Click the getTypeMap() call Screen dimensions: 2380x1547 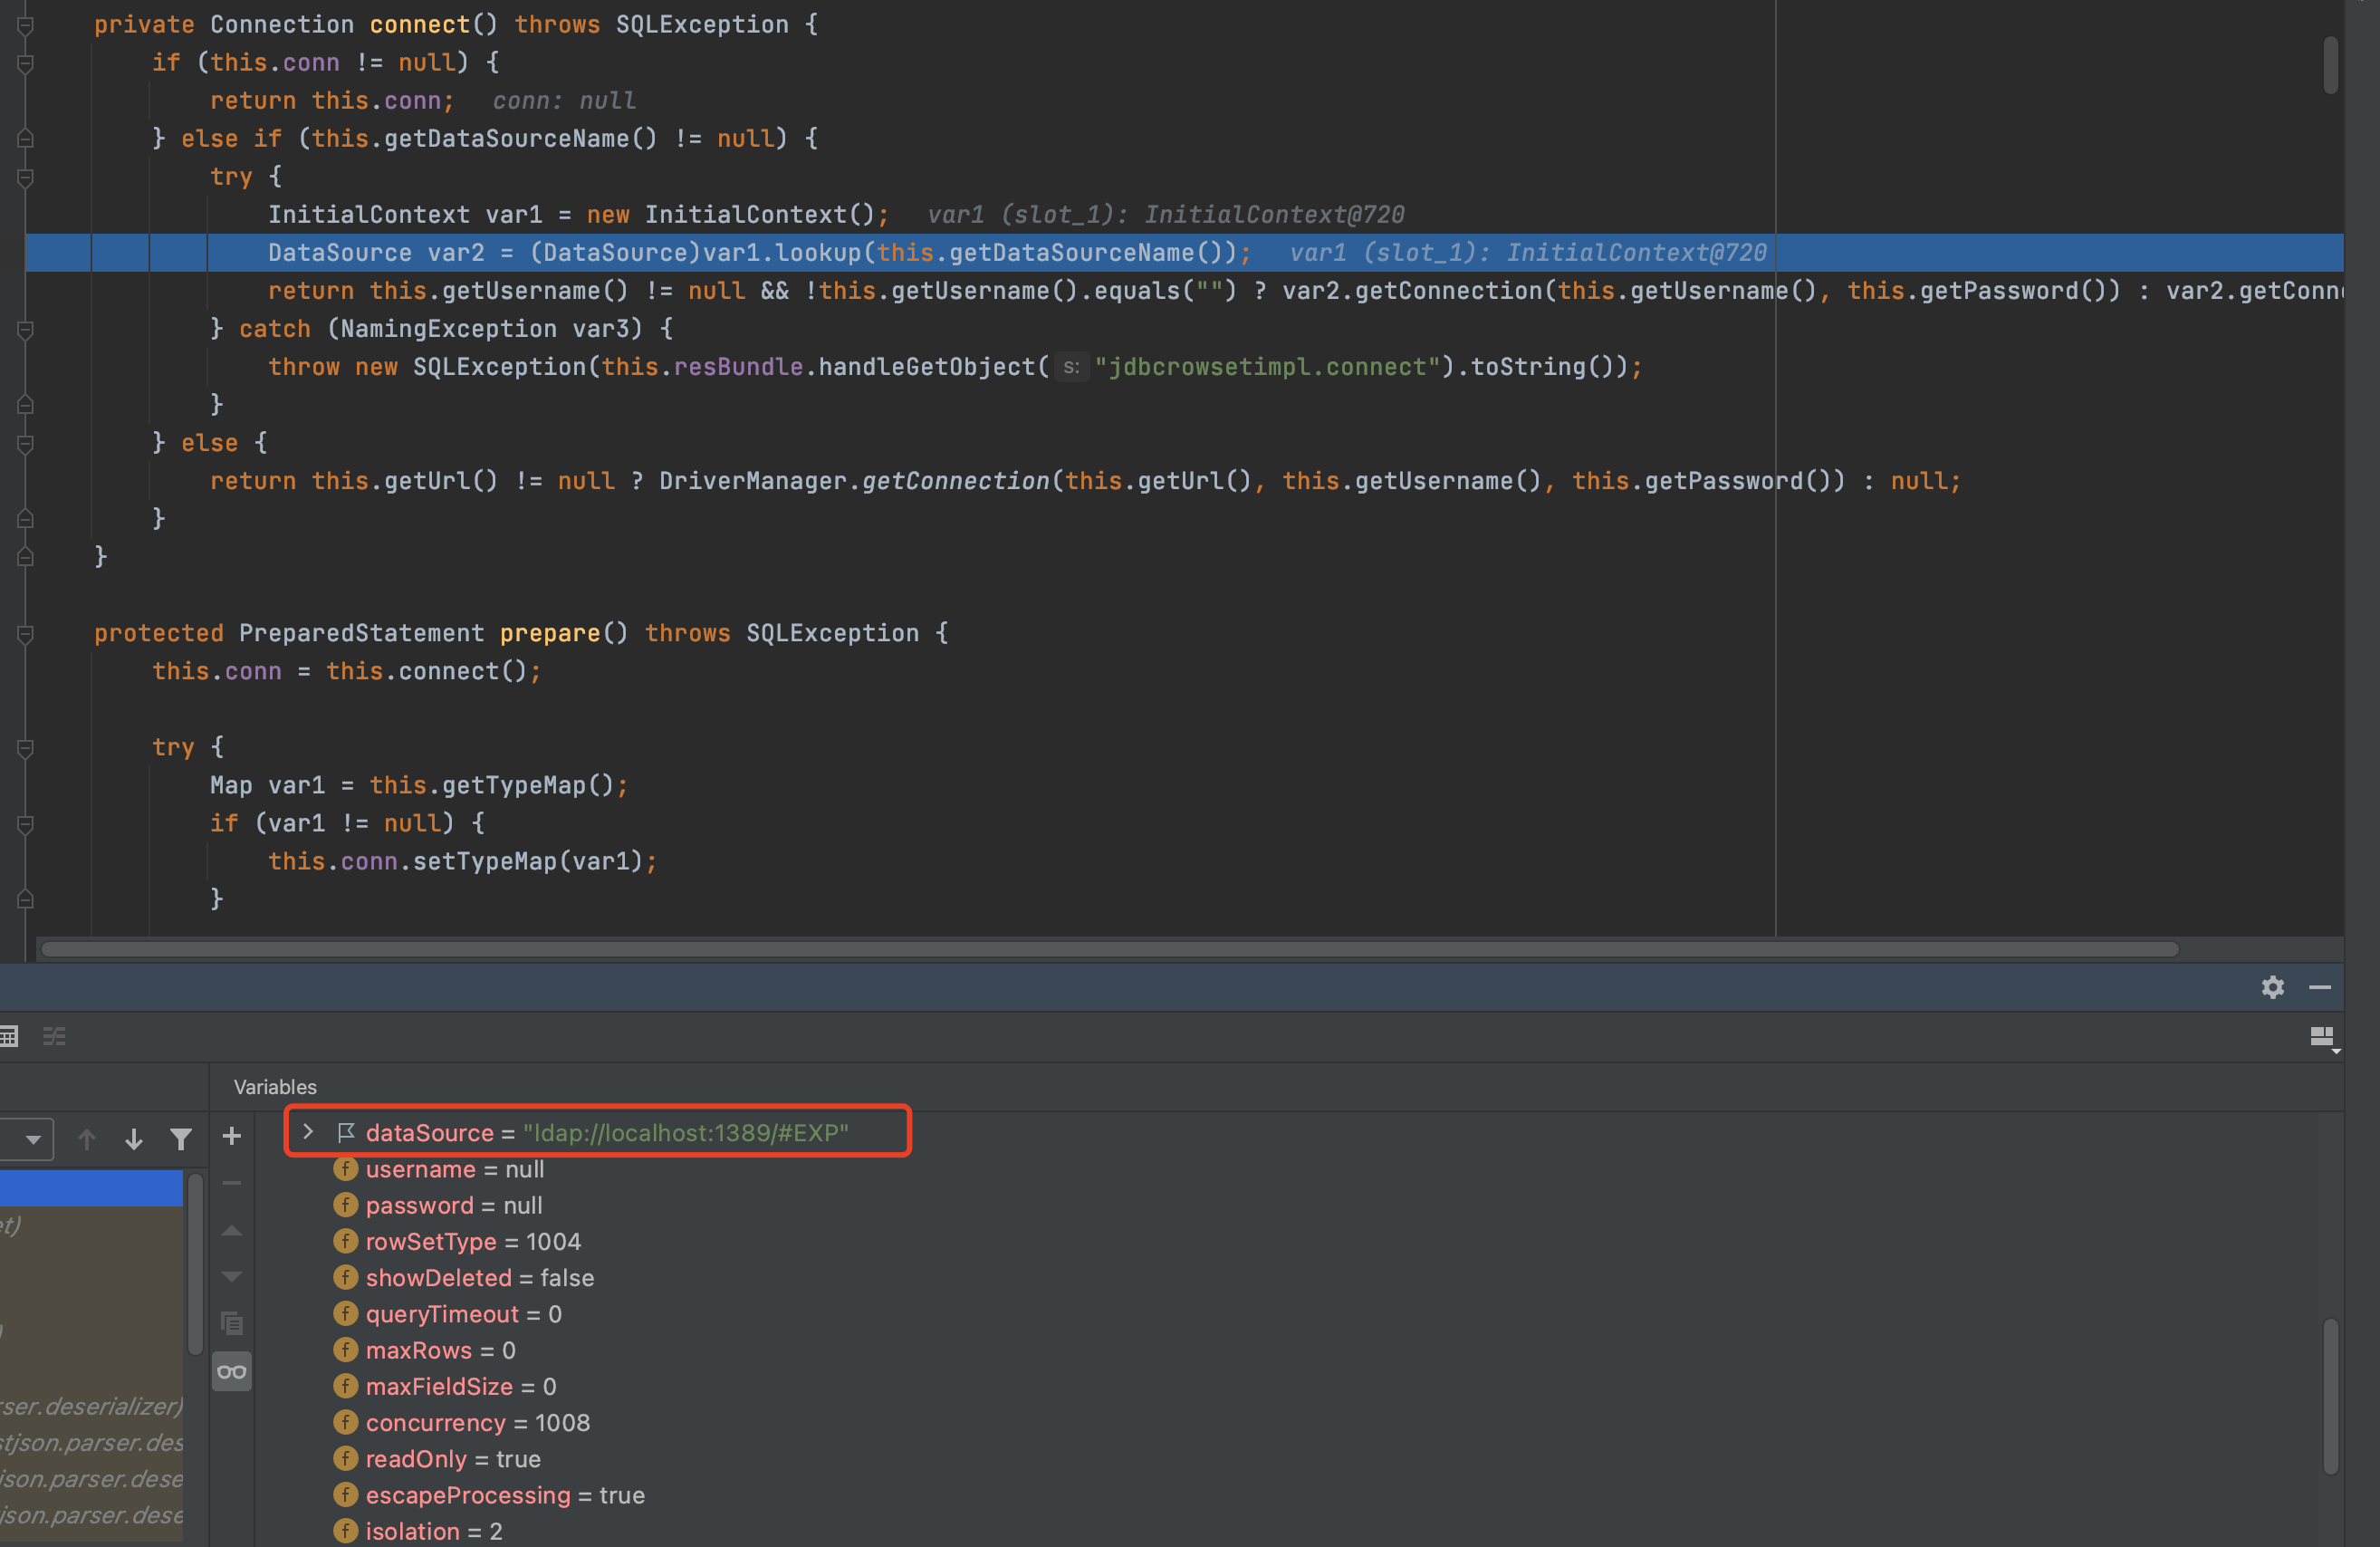(528, 785)
